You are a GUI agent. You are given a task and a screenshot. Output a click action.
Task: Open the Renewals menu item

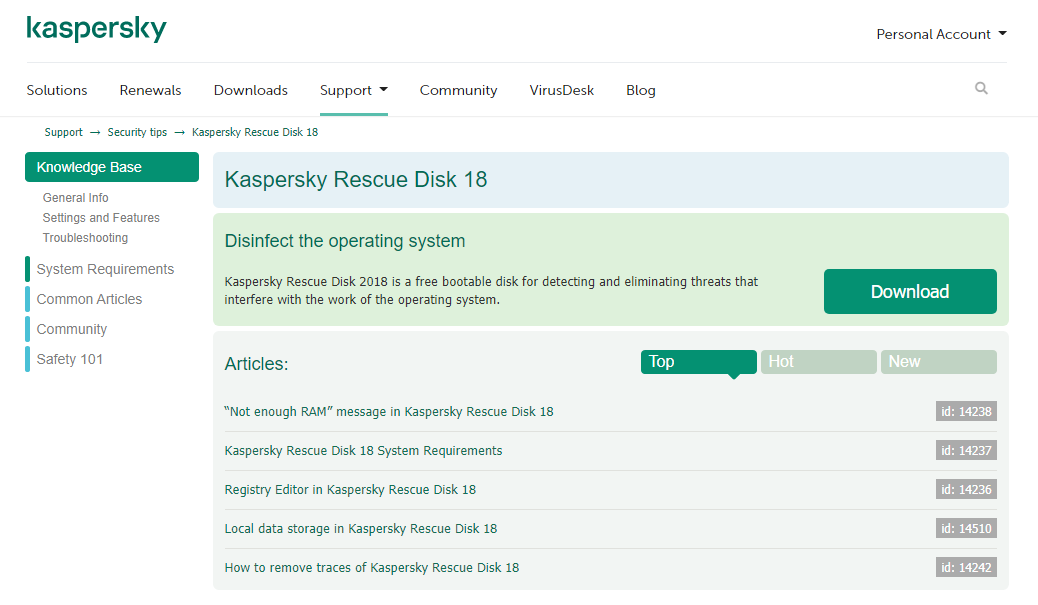click(x=150, y=90)
